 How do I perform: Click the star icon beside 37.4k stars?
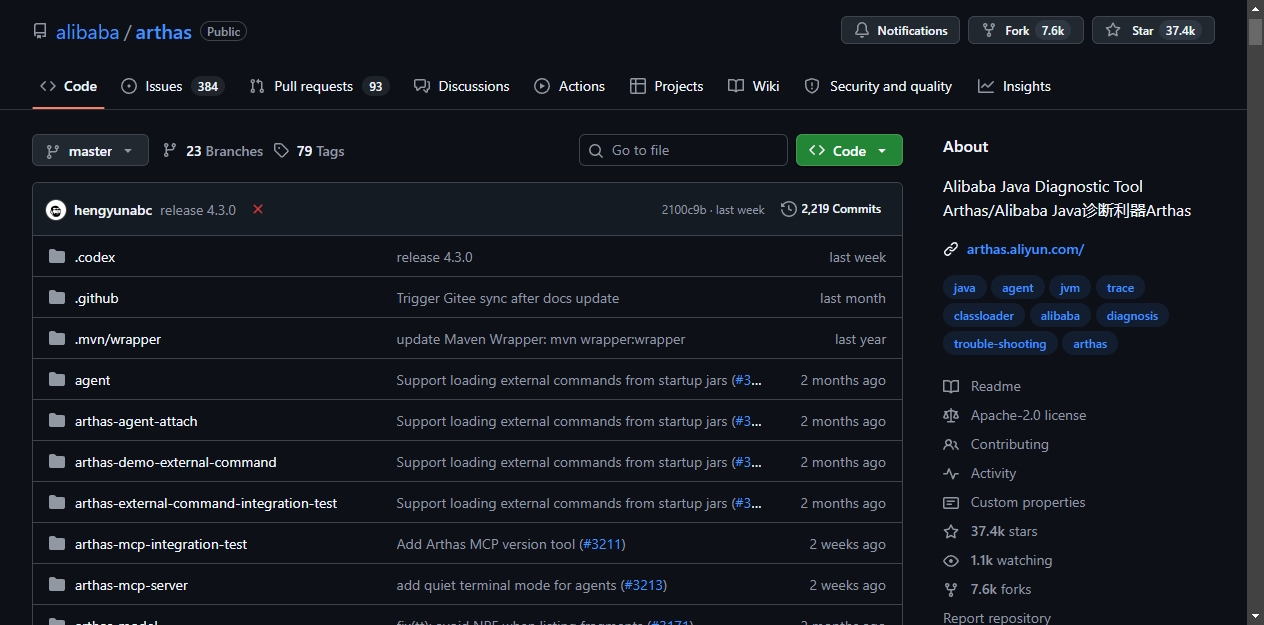coord(951,531)
